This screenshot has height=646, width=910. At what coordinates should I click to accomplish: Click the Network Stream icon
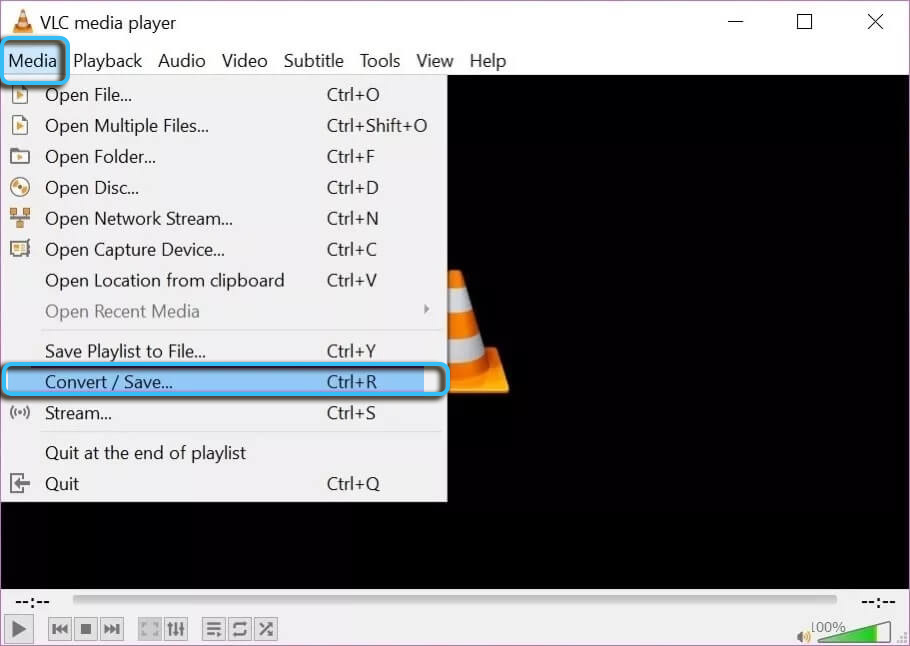[20, 218]
